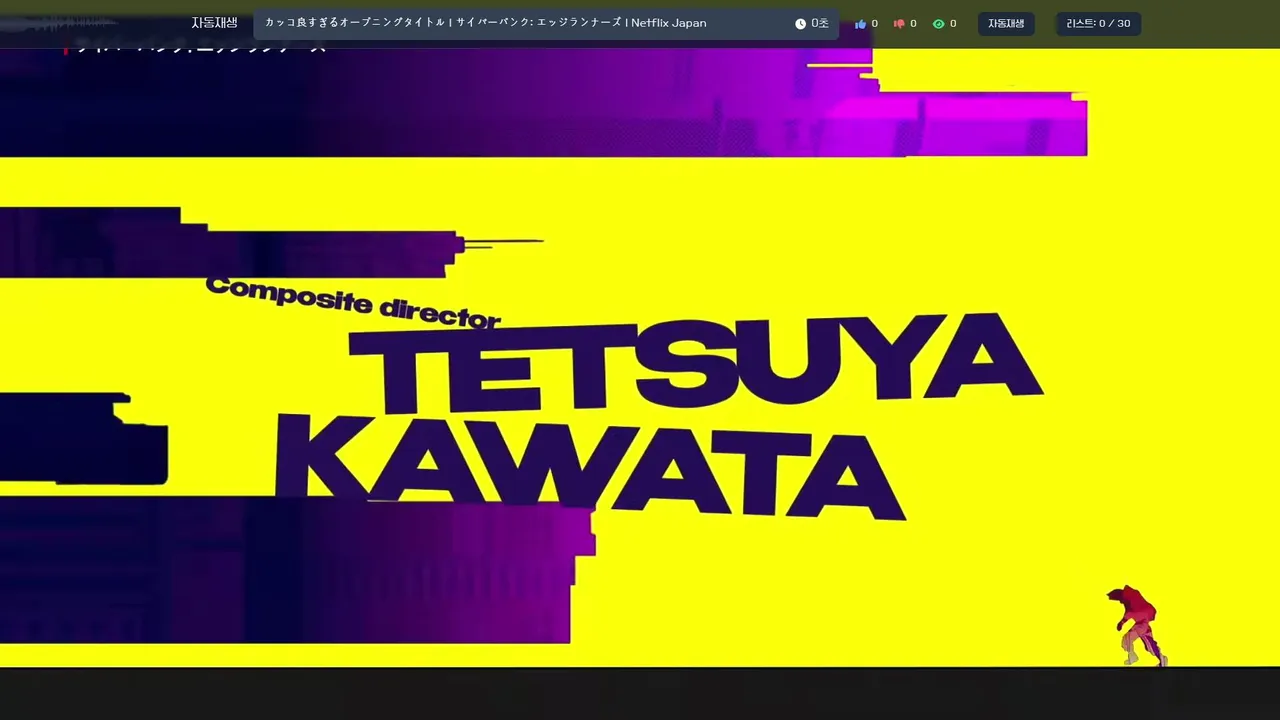Click the video title text containing 'Netflix Japan'
The image size is (1280, 720).
pos(485,23)
